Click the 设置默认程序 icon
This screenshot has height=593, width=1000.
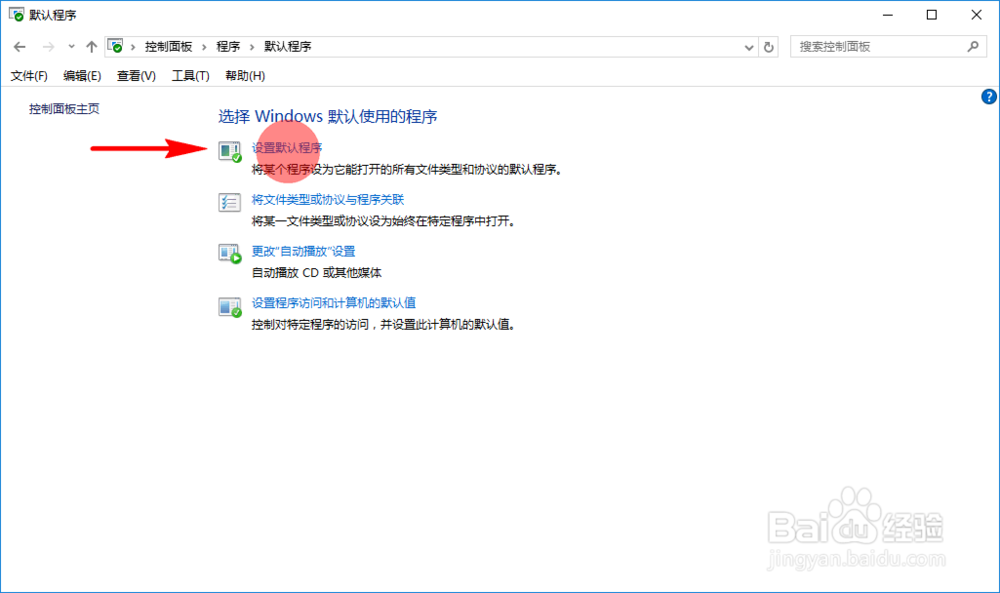230,152
